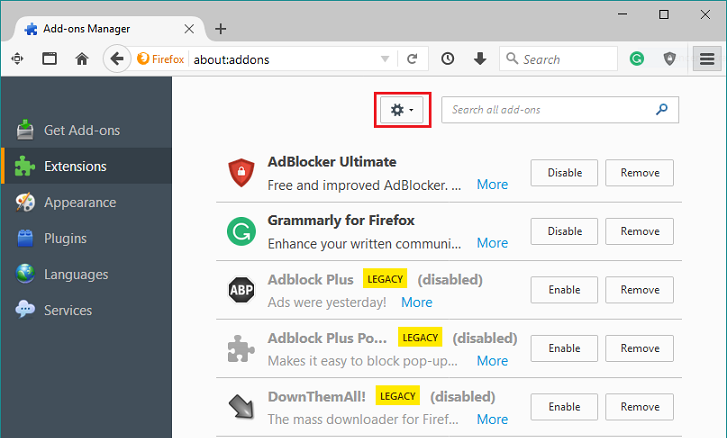Remove Grammarly for Firefox

[x=639, y=231]
